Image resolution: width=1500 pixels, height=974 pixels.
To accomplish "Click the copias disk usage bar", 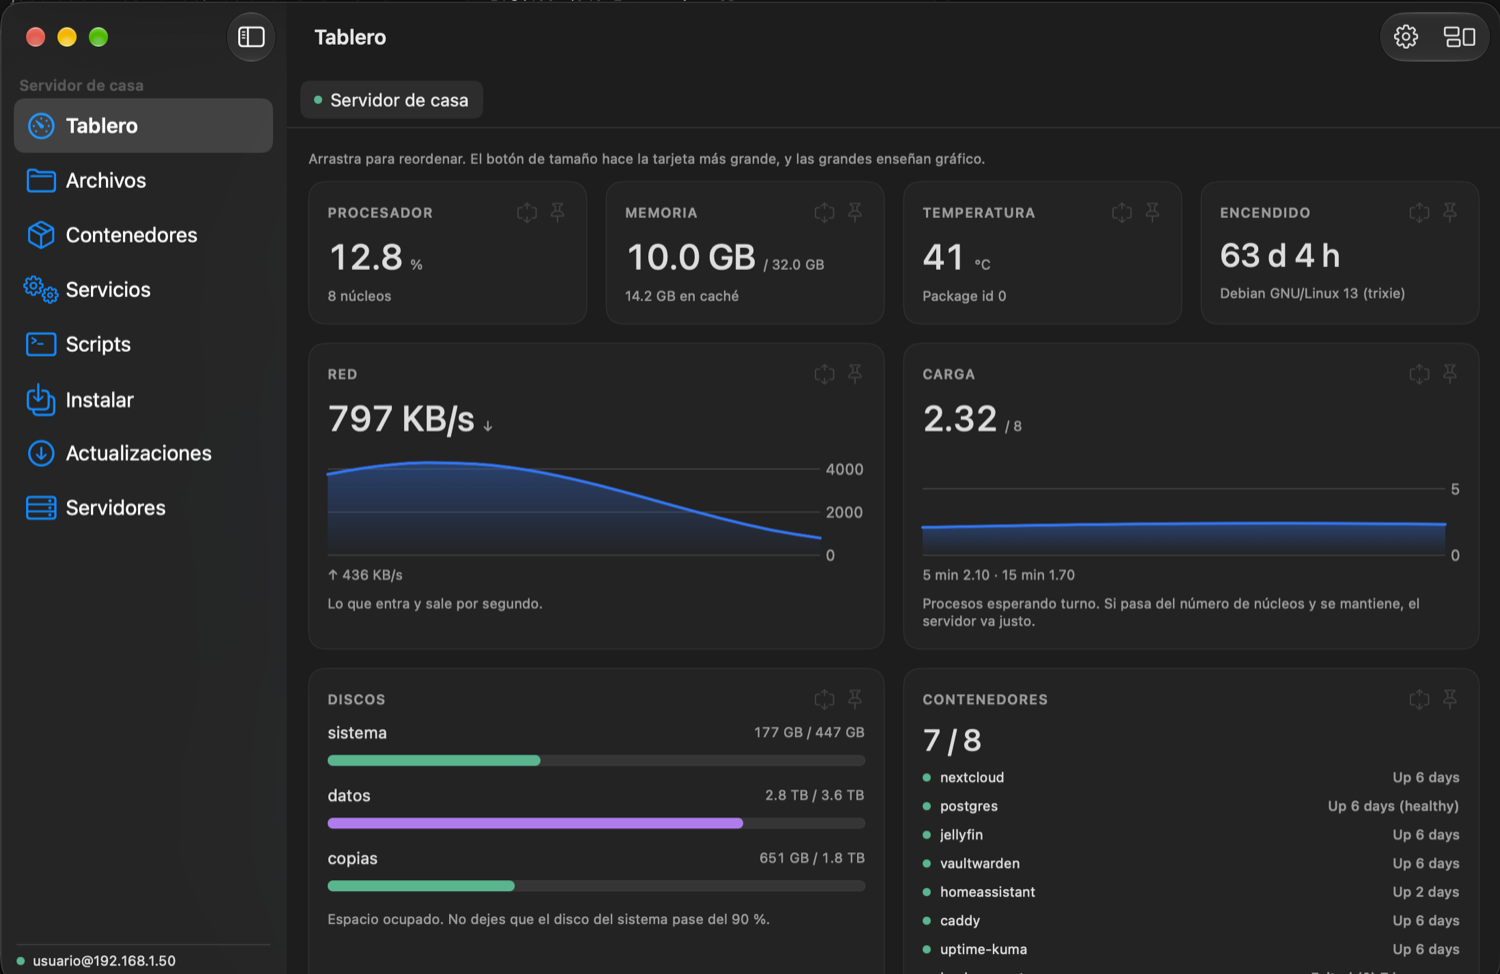I will [596, 886].
